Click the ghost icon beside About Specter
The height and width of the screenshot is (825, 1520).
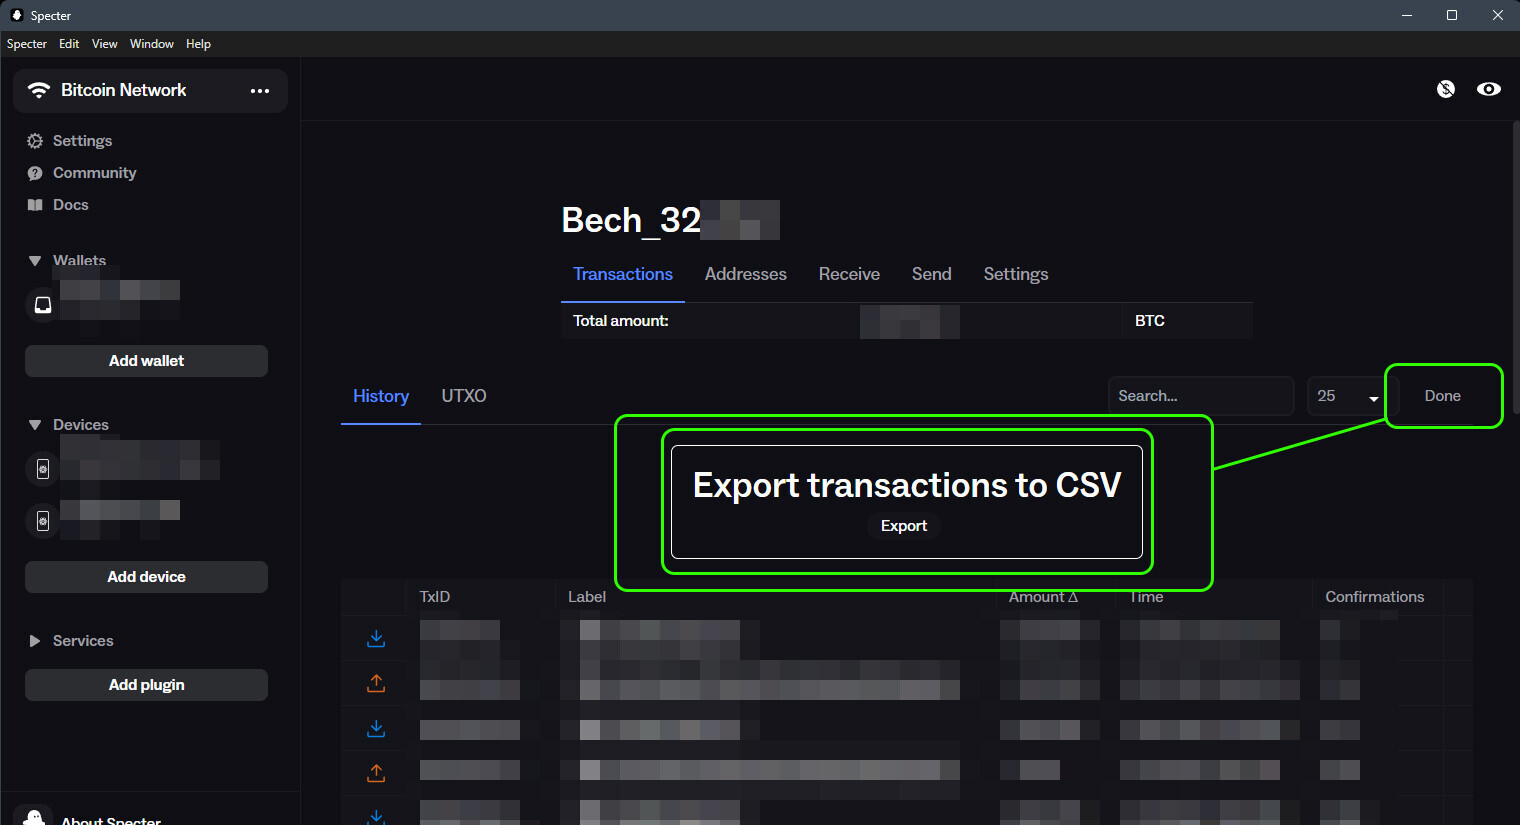(35, 817)
